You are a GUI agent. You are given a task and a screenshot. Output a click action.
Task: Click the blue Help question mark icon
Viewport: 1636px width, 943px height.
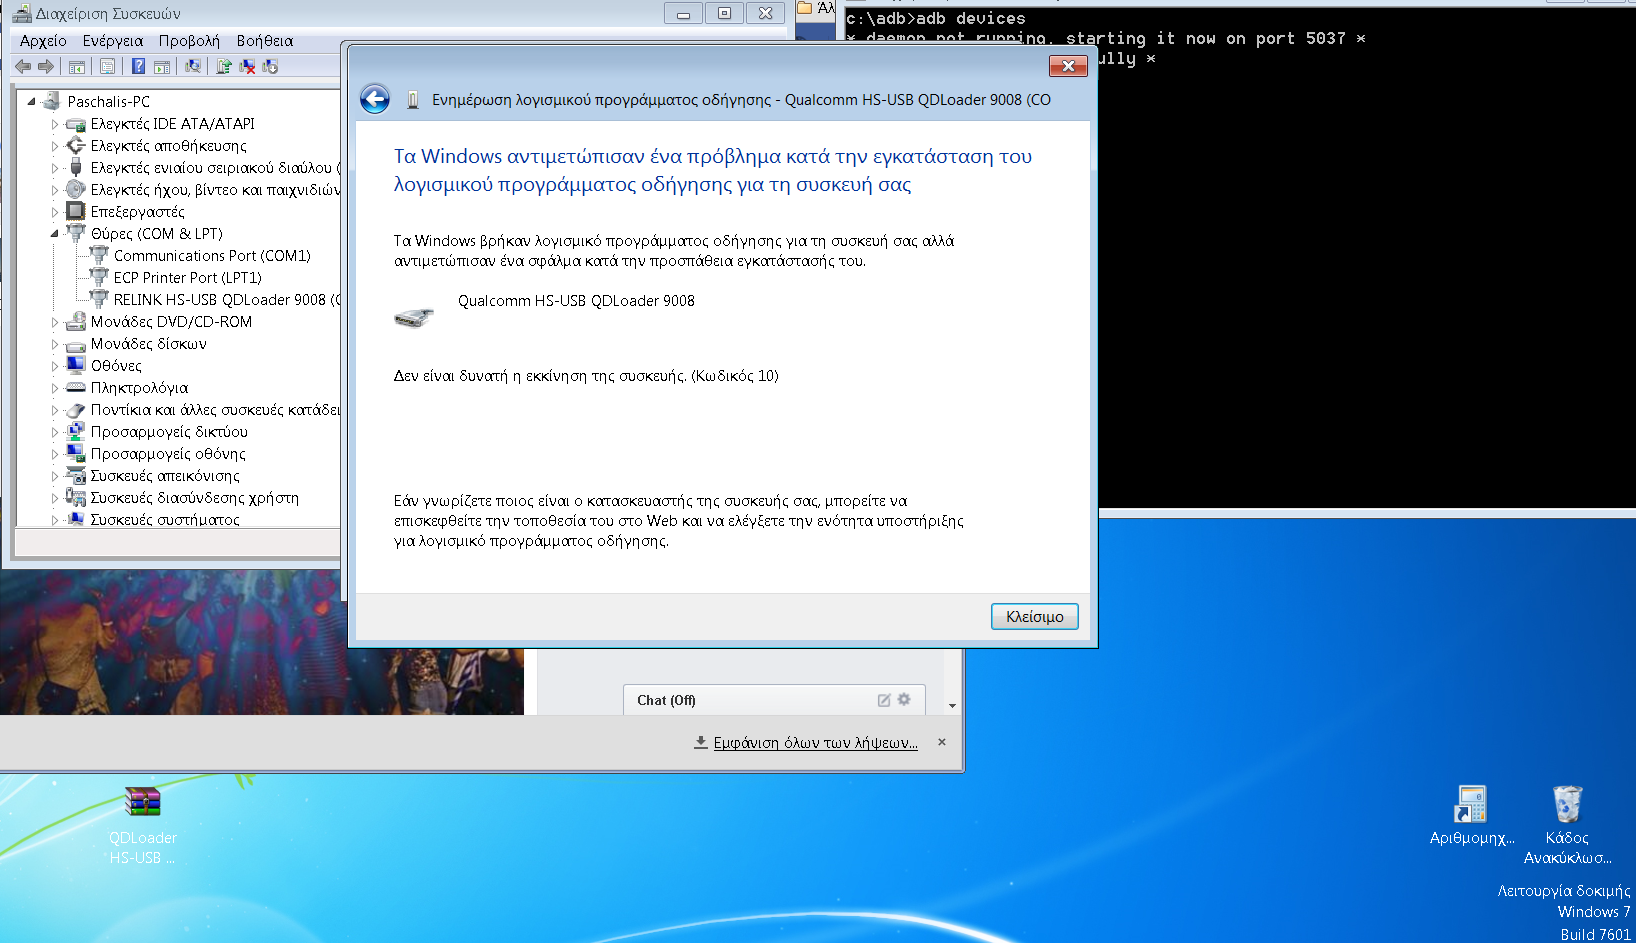[x=138, y=67]
